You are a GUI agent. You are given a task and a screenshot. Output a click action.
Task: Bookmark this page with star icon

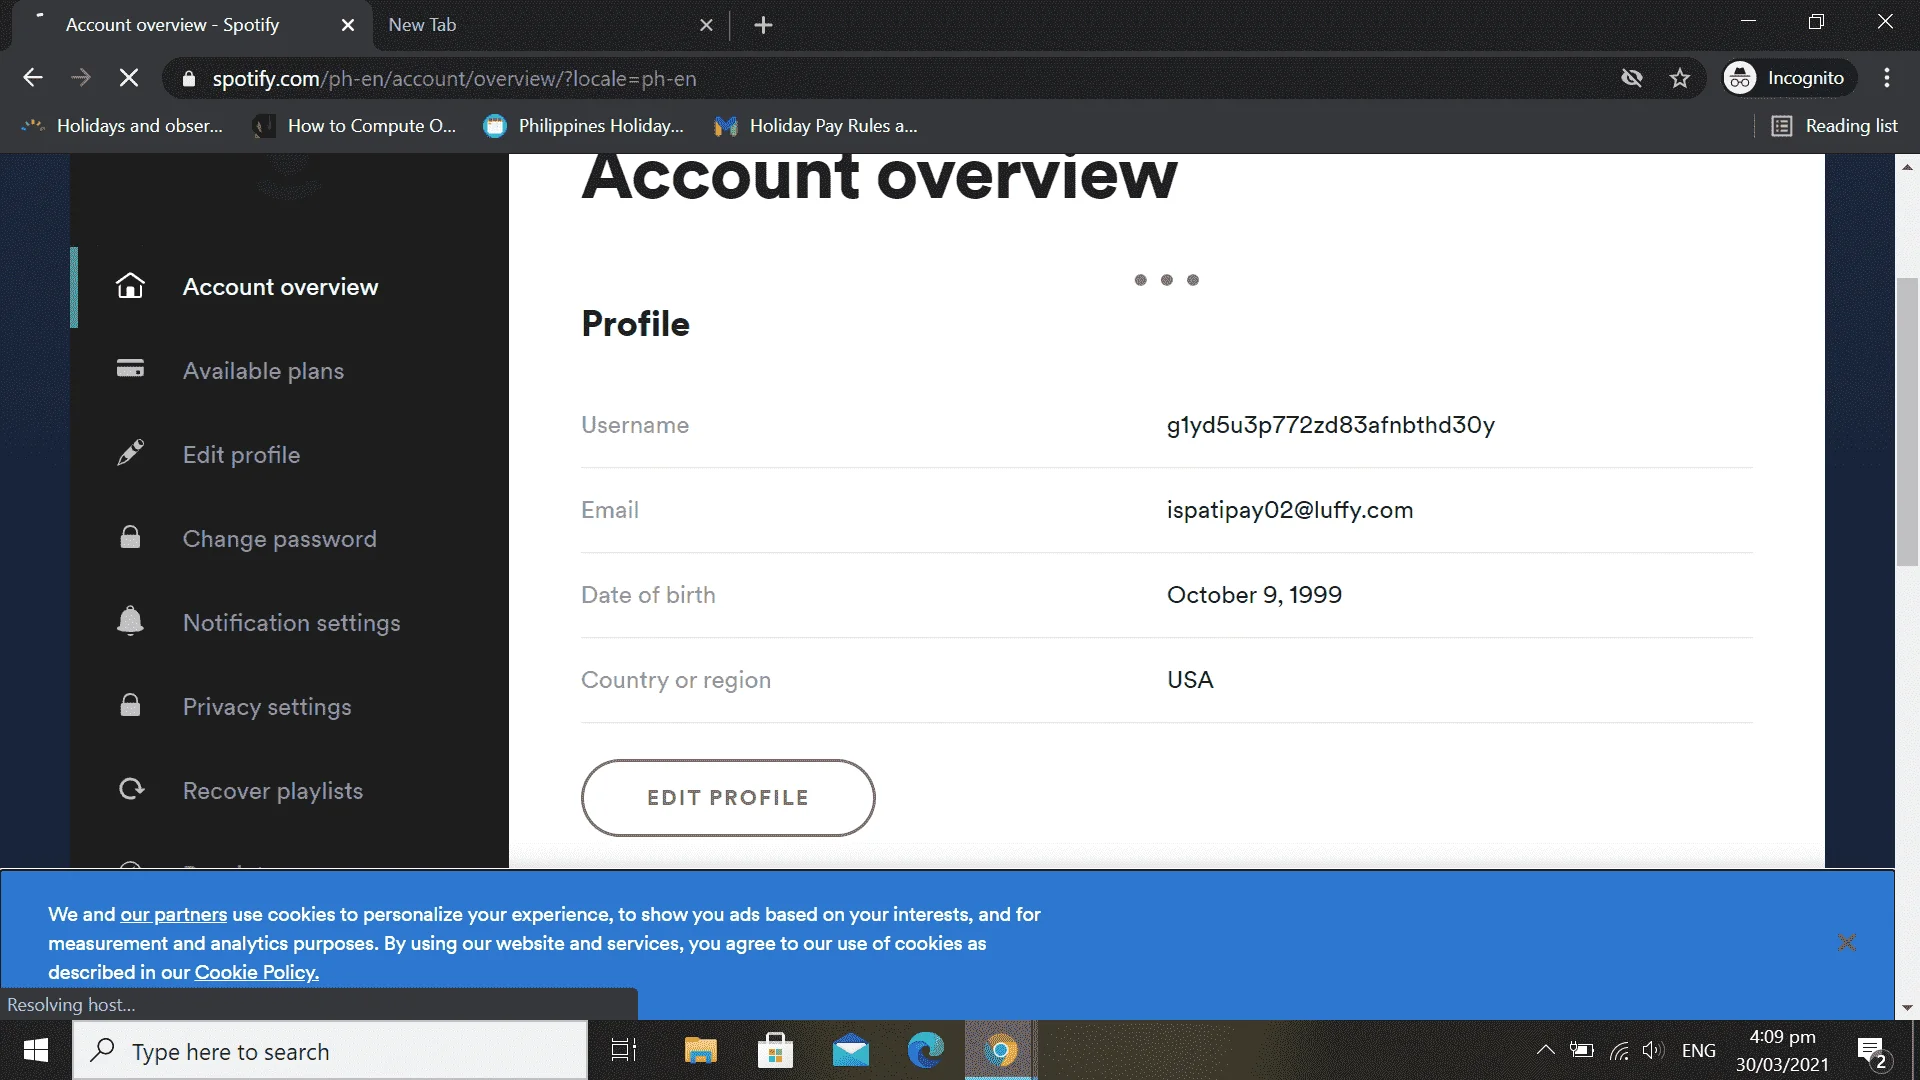point(1680,78)
